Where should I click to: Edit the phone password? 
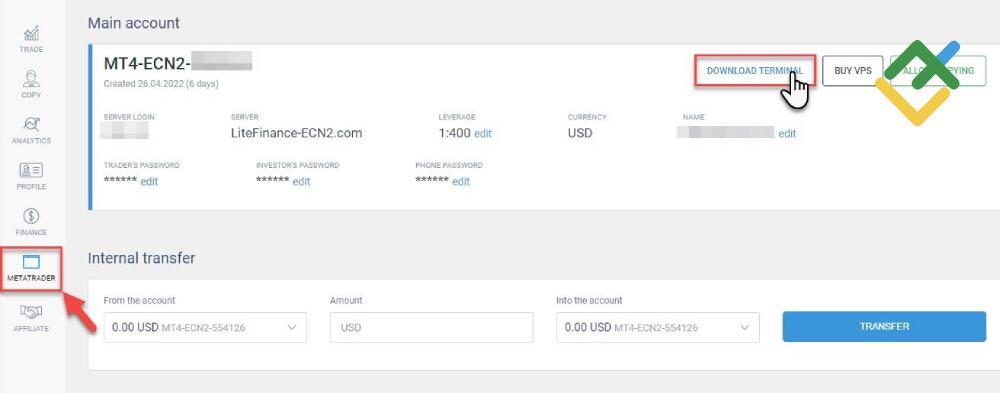pos(460,181)
